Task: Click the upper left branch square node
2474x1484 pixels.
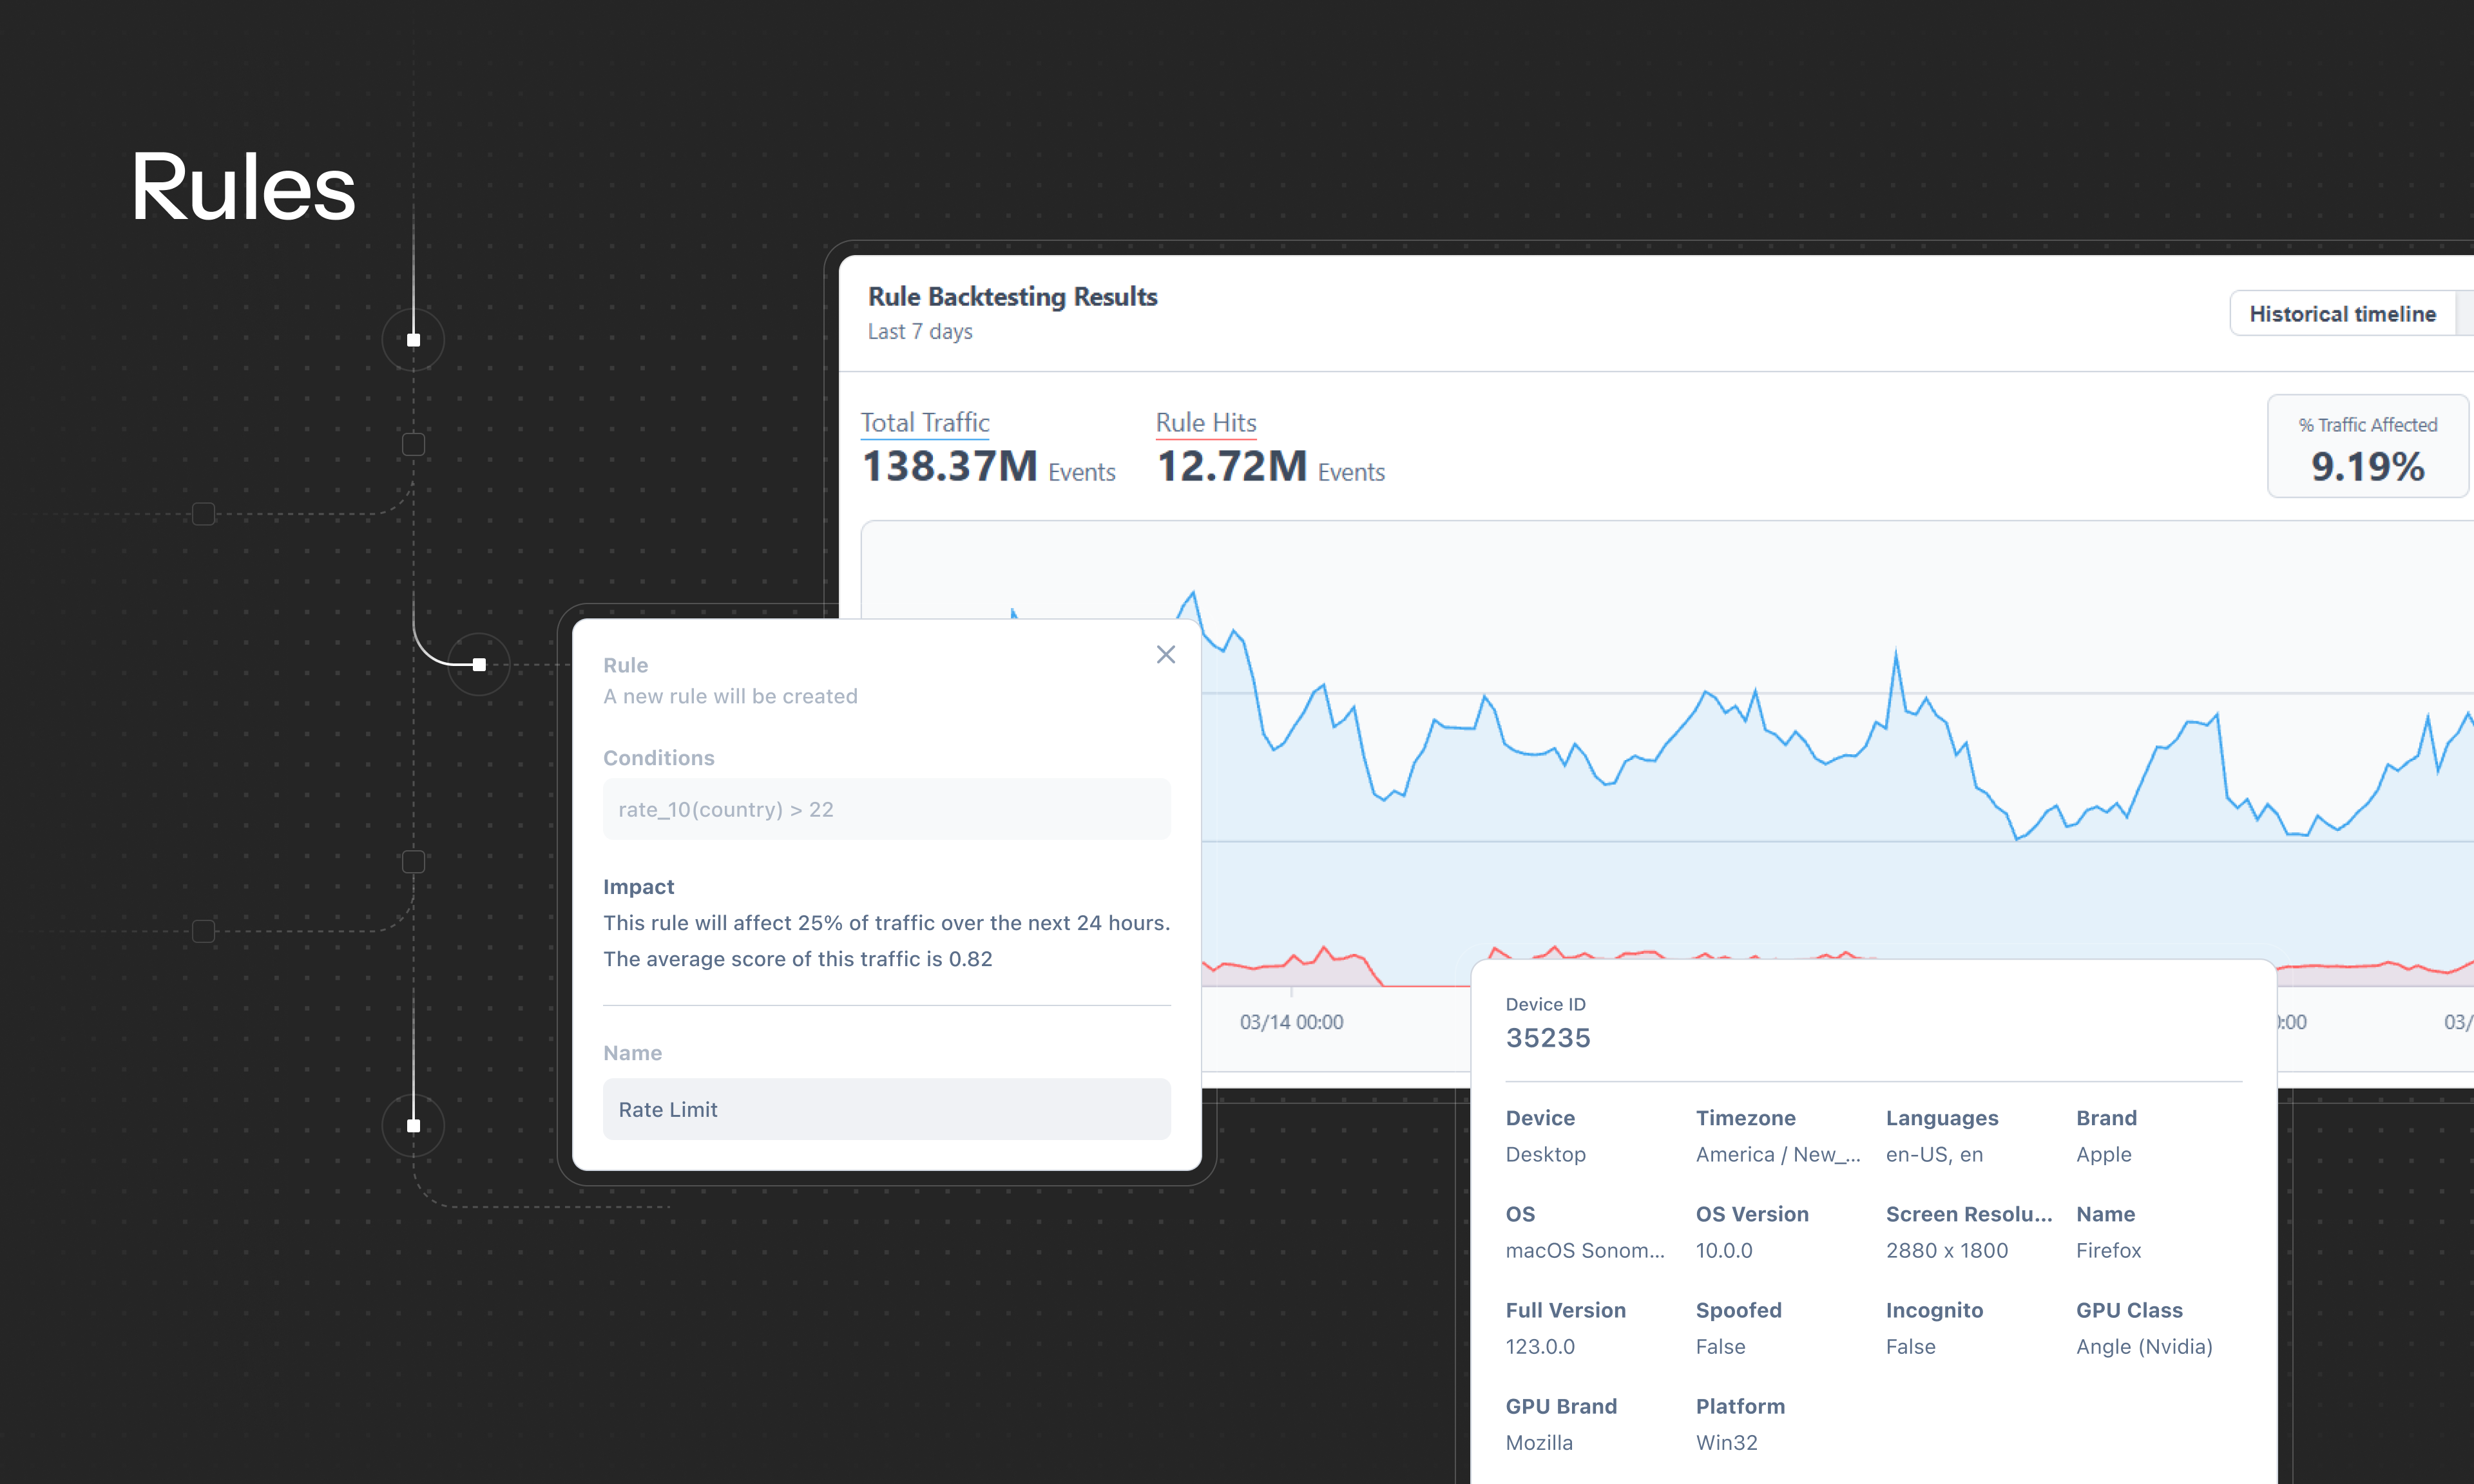Action: click(203, 514)
